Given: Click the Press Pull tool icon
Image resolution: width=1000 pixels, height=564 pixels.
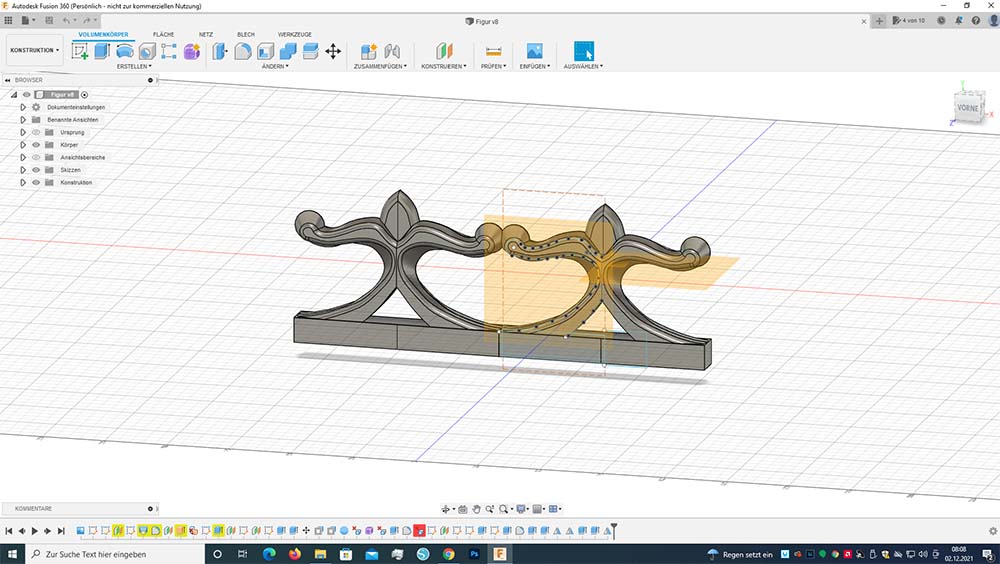Looking at the screenshot, I should click(220, 51).
